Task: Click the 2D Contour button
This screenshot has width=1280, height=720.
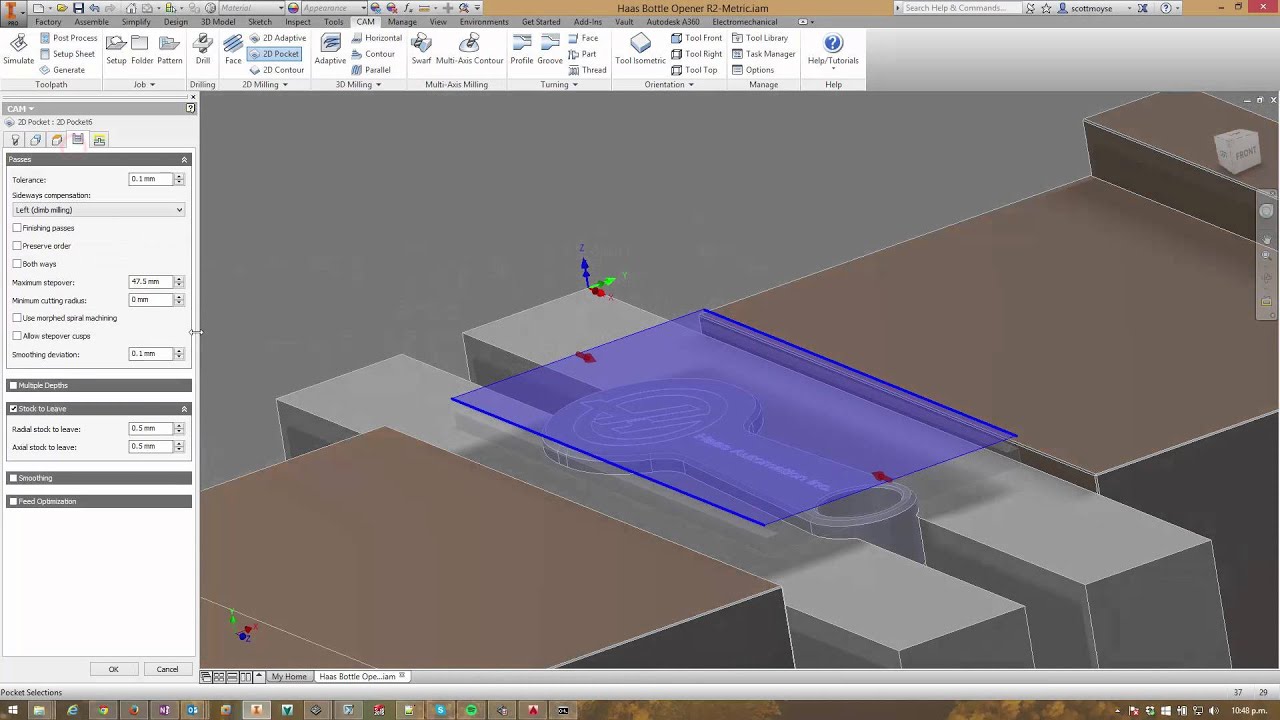Action: (x=277, y=70)
